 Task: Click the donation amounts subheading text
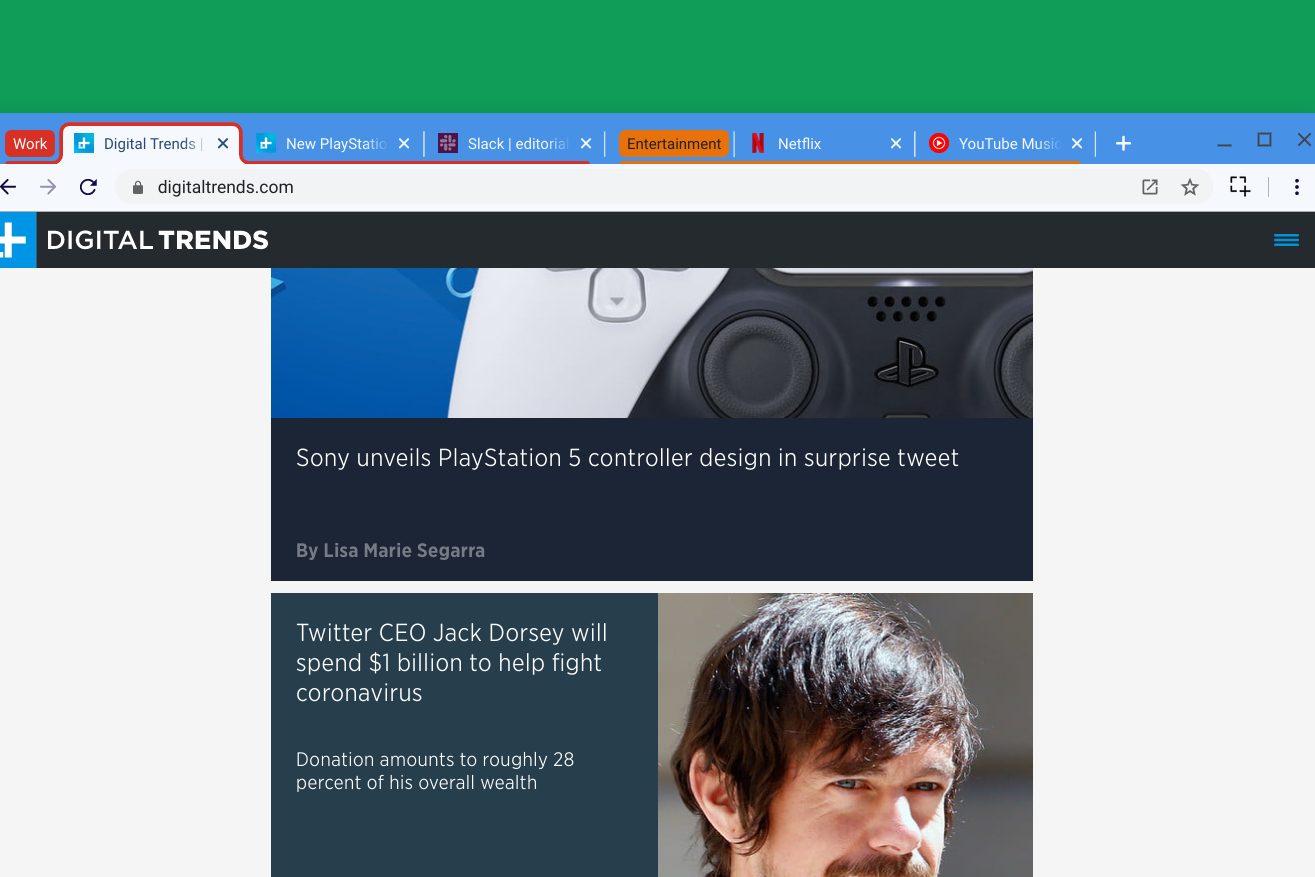click(435, 771)
